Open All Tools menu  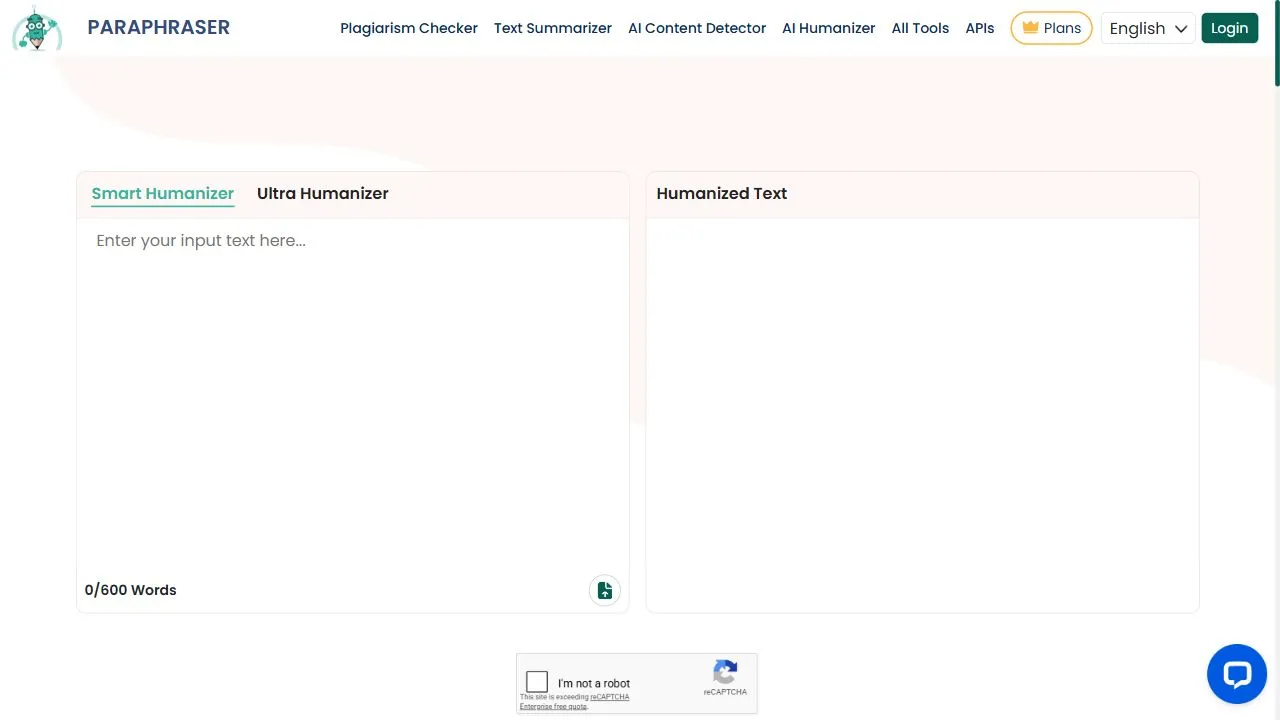[x=921, y=28]
